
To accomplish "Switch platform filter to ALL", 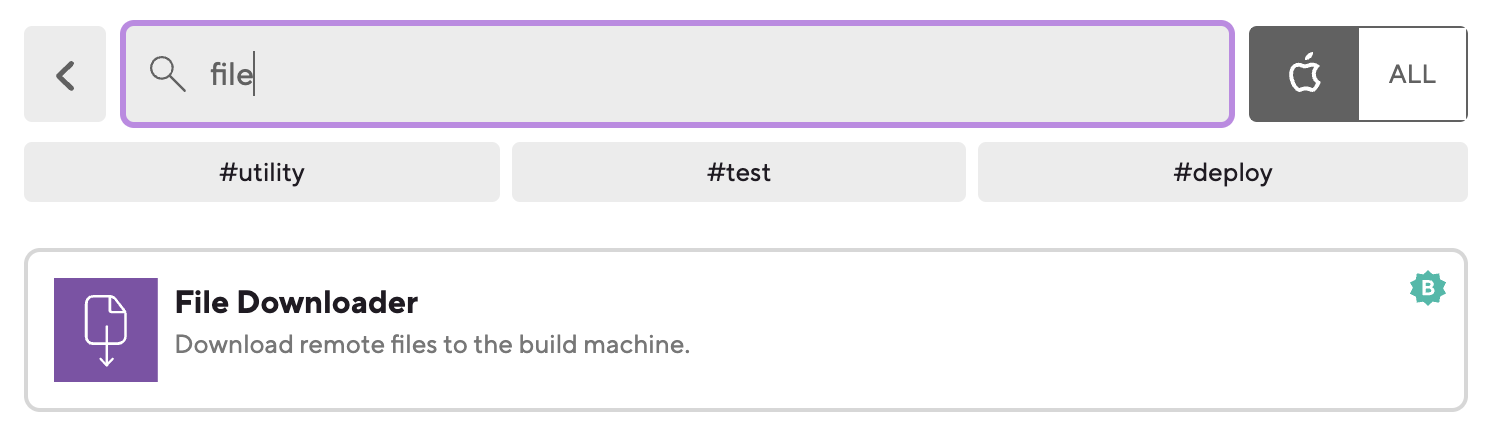I will (x=1412, y=75).
